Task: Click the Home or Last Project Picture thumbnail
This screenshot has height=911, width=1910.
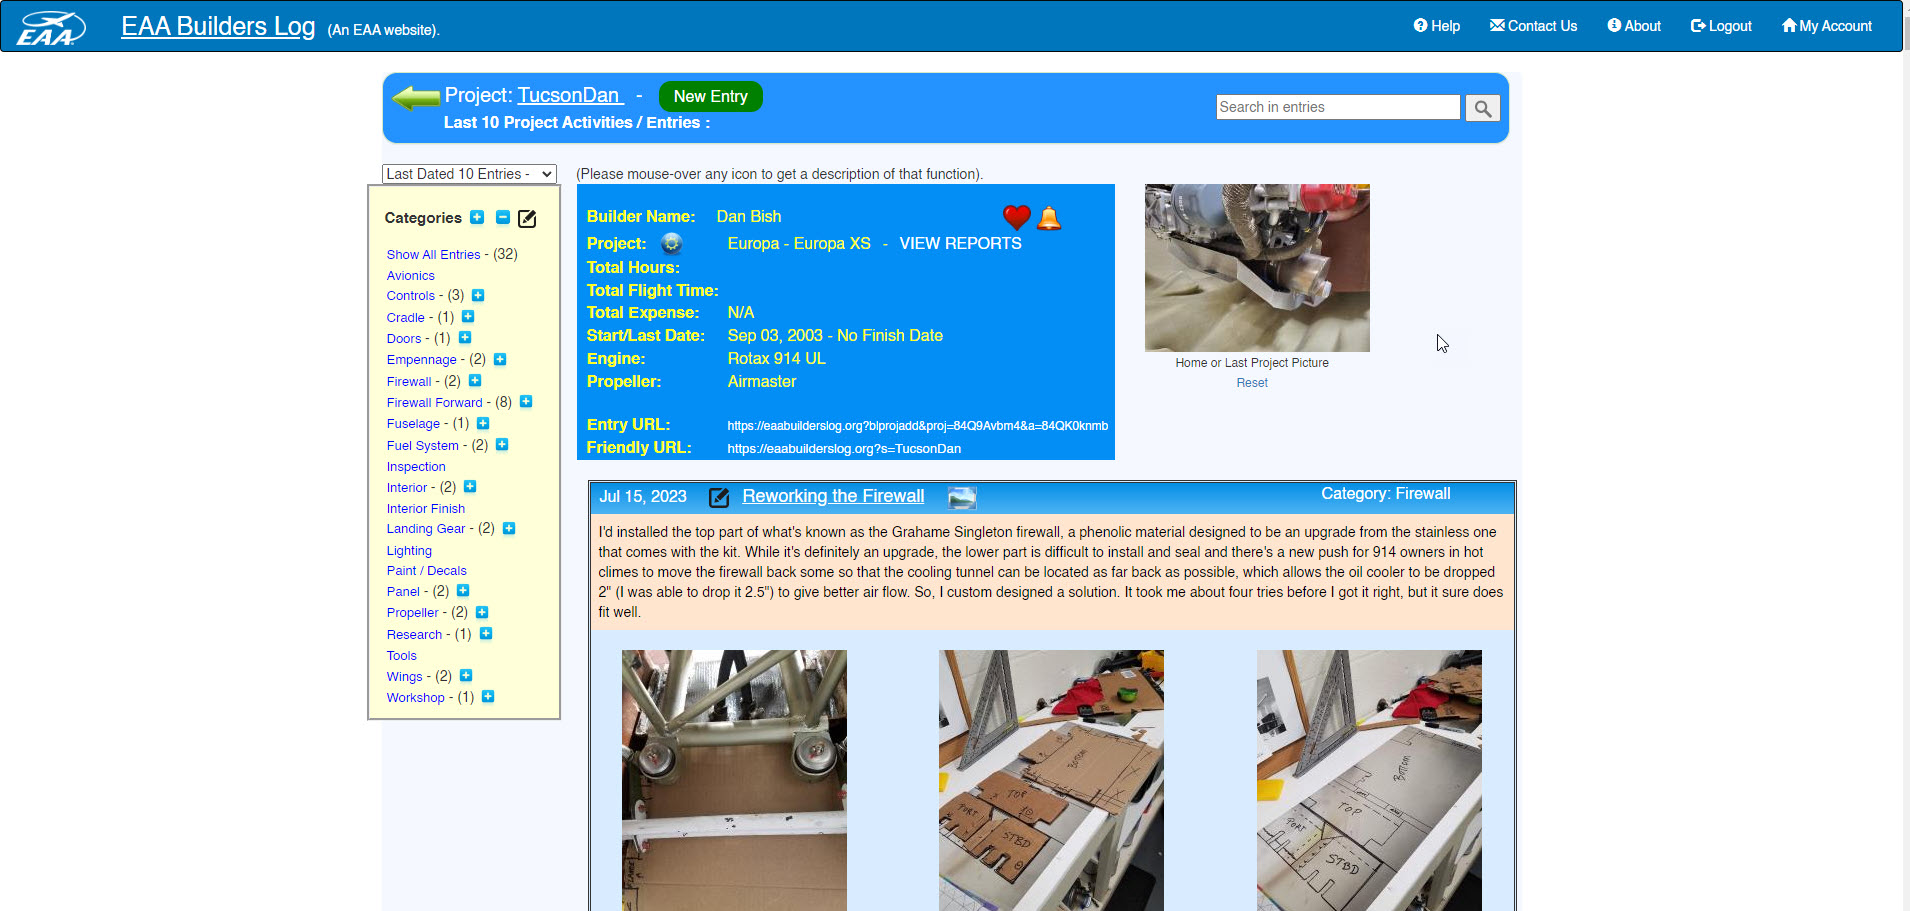Action: coord(1256,267)
